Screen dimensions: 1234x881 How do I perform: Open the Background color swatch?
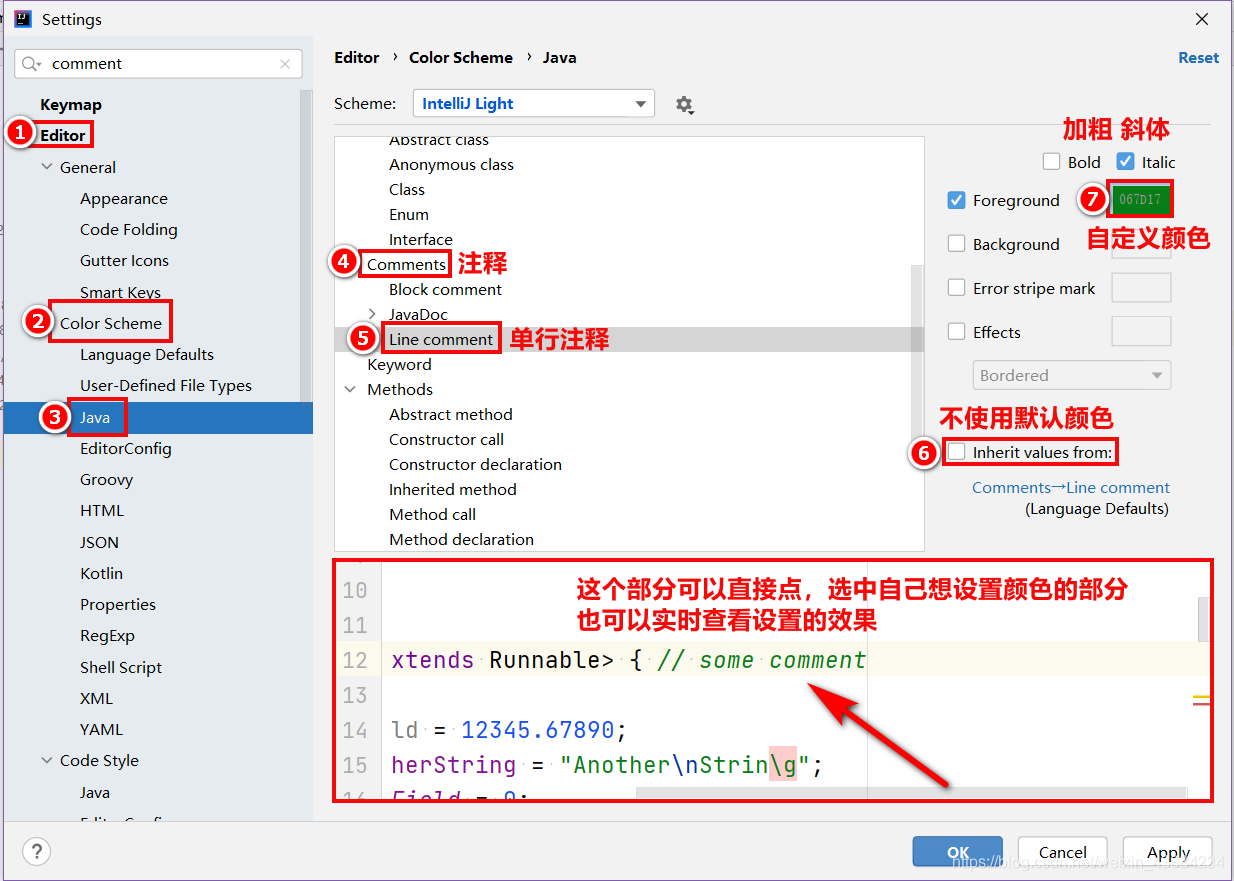tap(1141, 244)
